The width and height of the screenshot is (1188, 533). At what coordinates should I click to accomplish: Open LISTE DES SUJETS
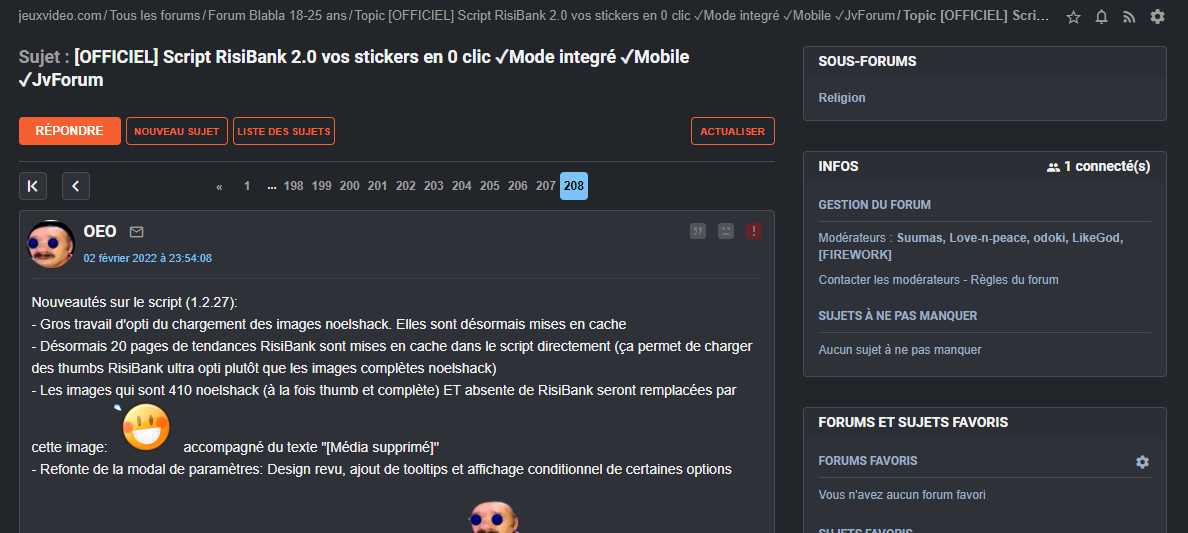284,131
